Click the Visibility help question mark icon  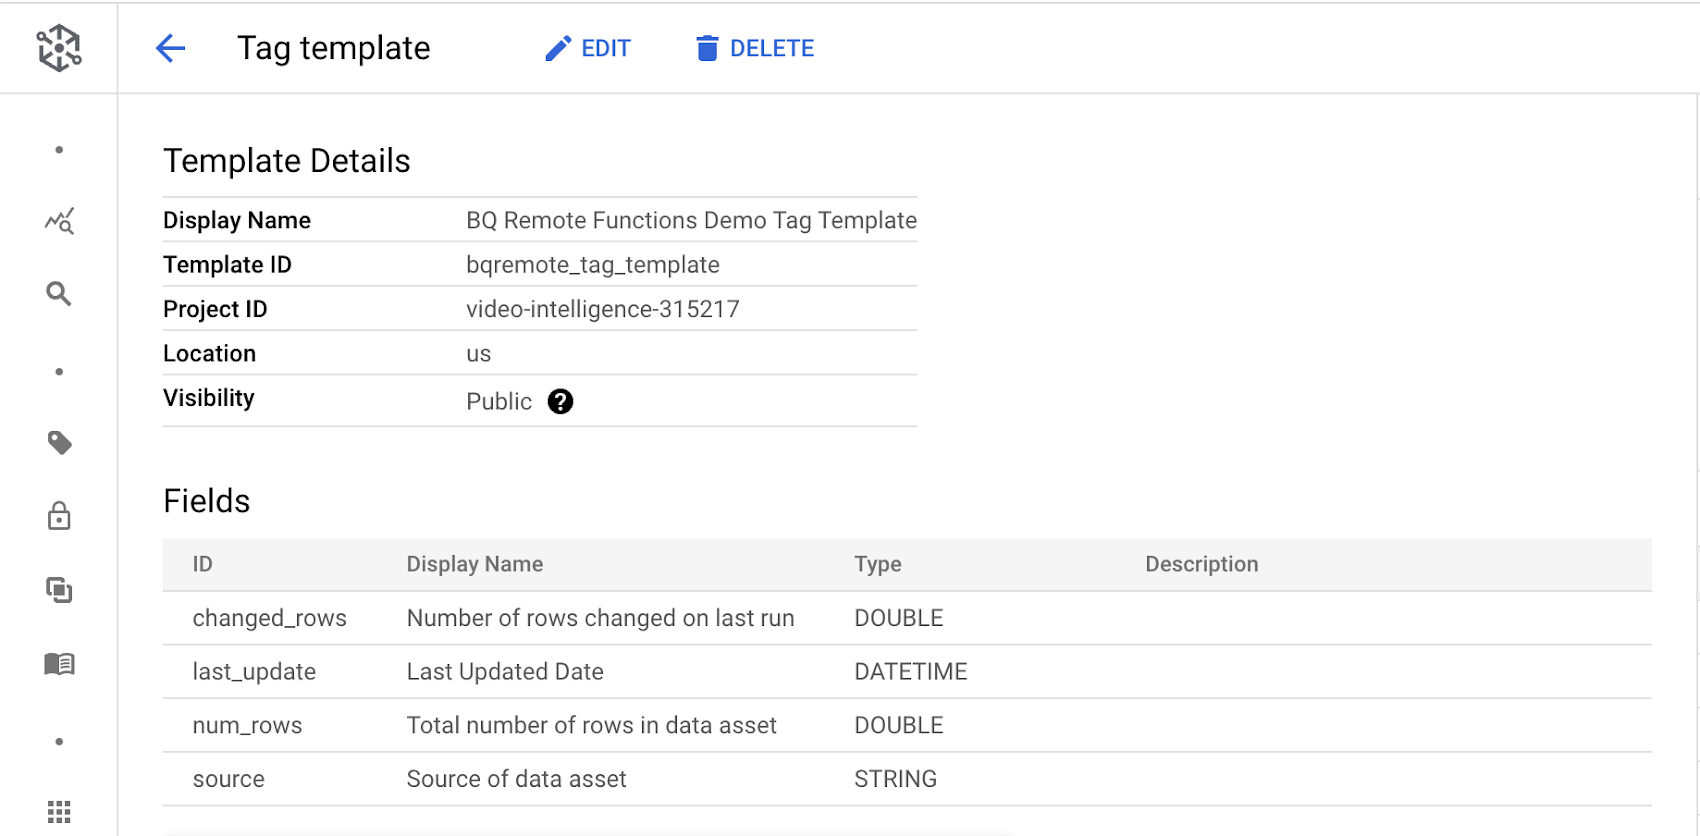tap(560, 401)
